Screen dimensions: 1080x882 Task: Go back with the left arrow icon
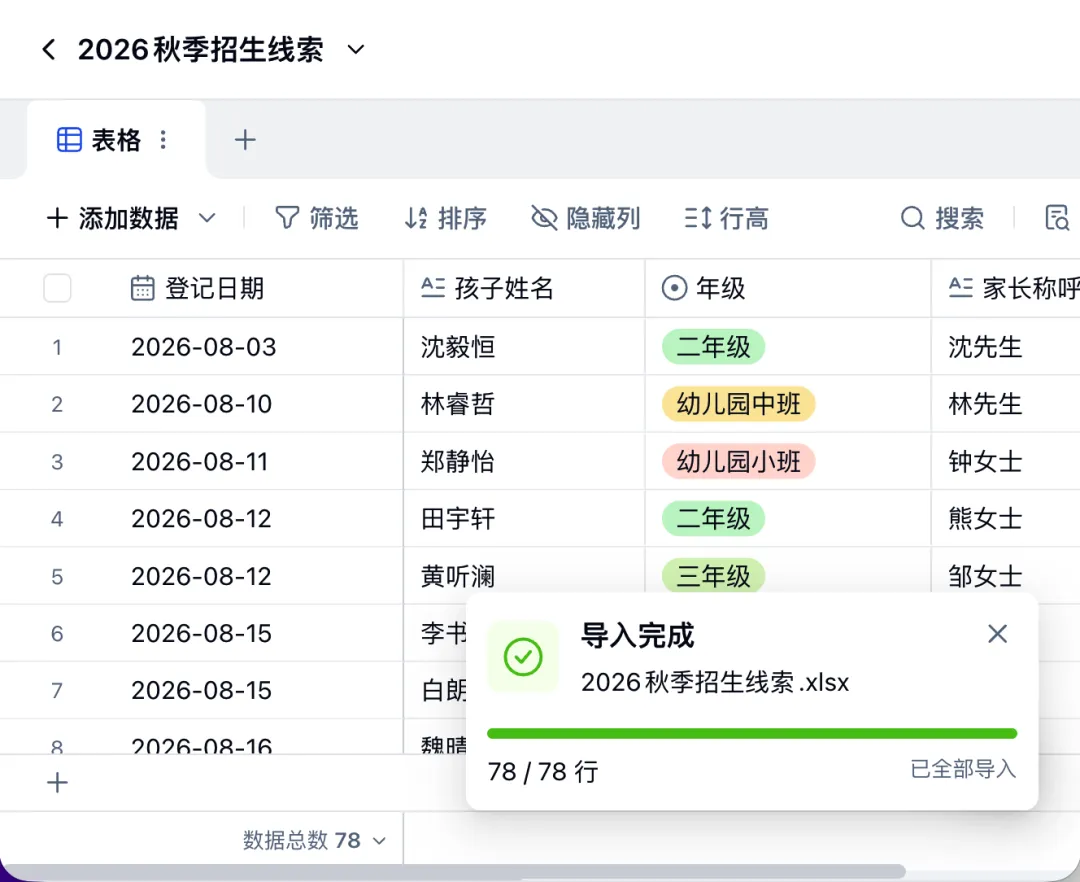tap(48, 50)
